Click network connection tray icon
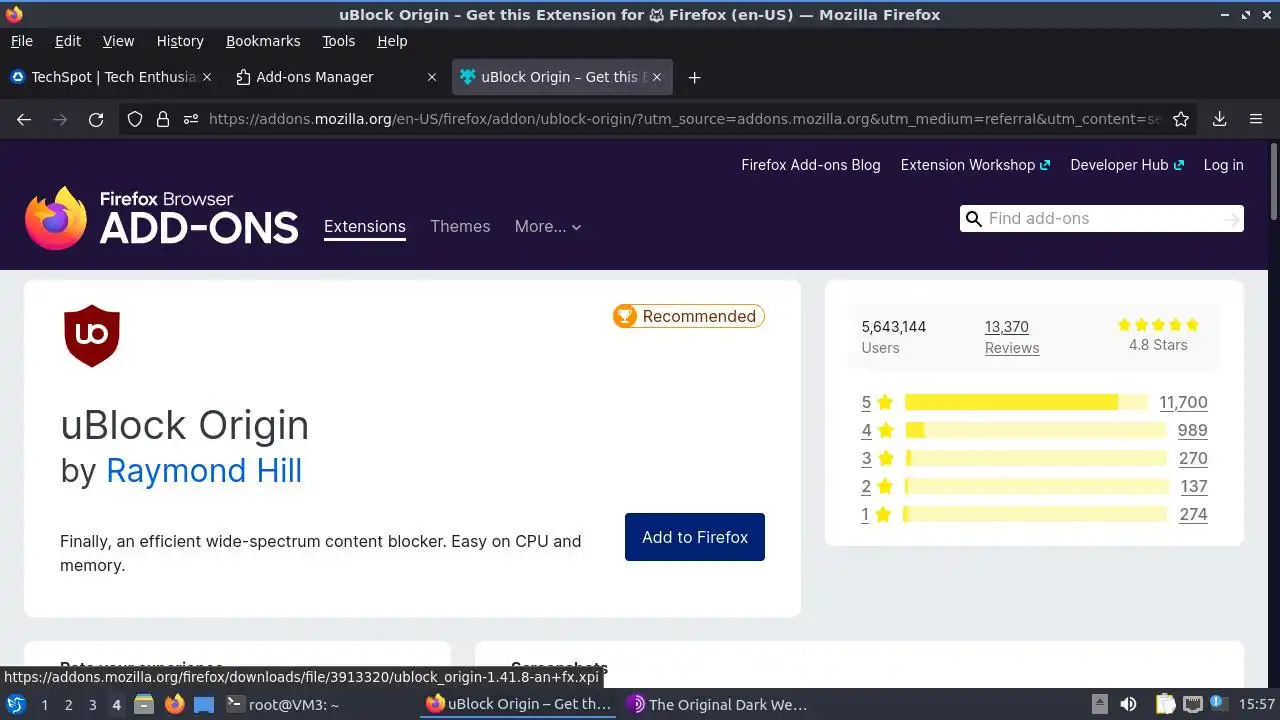 (1192, 704)
